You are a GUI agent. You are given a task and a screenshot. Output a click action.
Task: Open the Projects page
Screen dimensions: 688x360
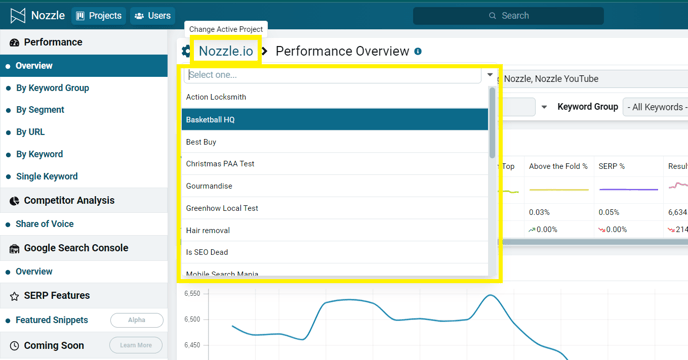coord(99,16)
